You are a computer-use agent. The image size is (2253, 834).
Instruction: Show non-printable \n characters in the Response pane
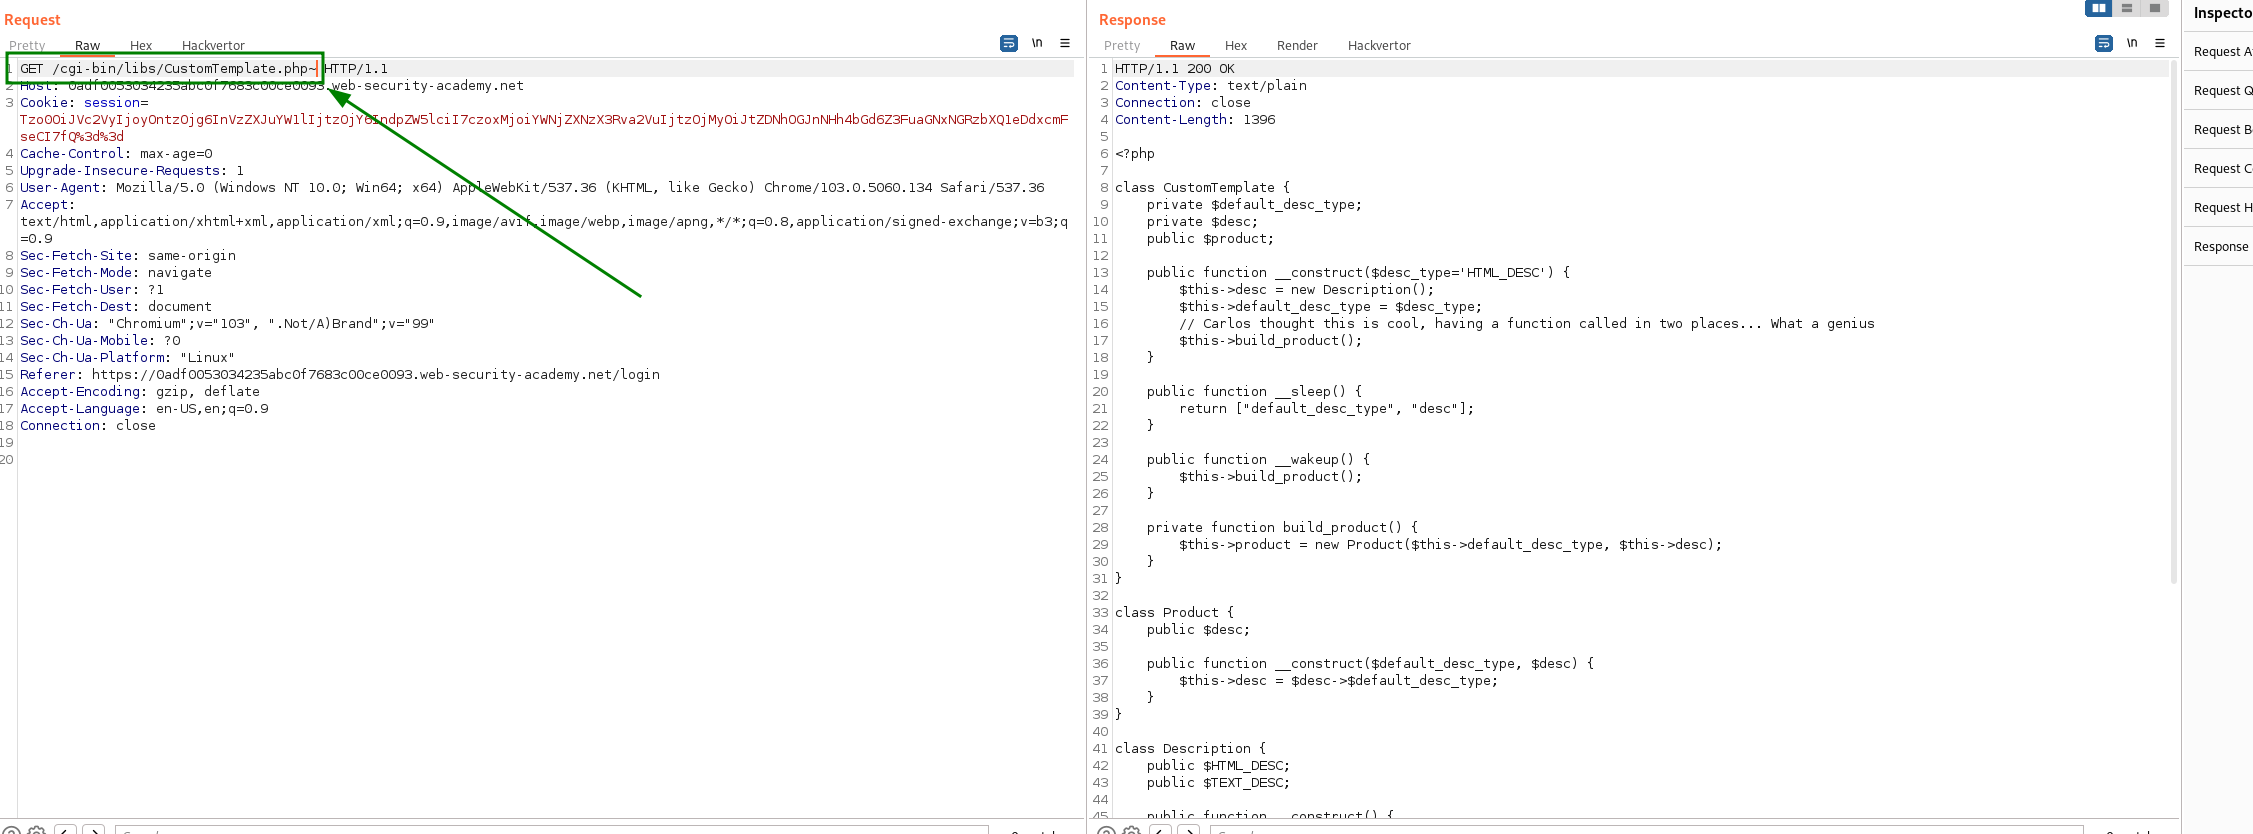coord(2132,43)
